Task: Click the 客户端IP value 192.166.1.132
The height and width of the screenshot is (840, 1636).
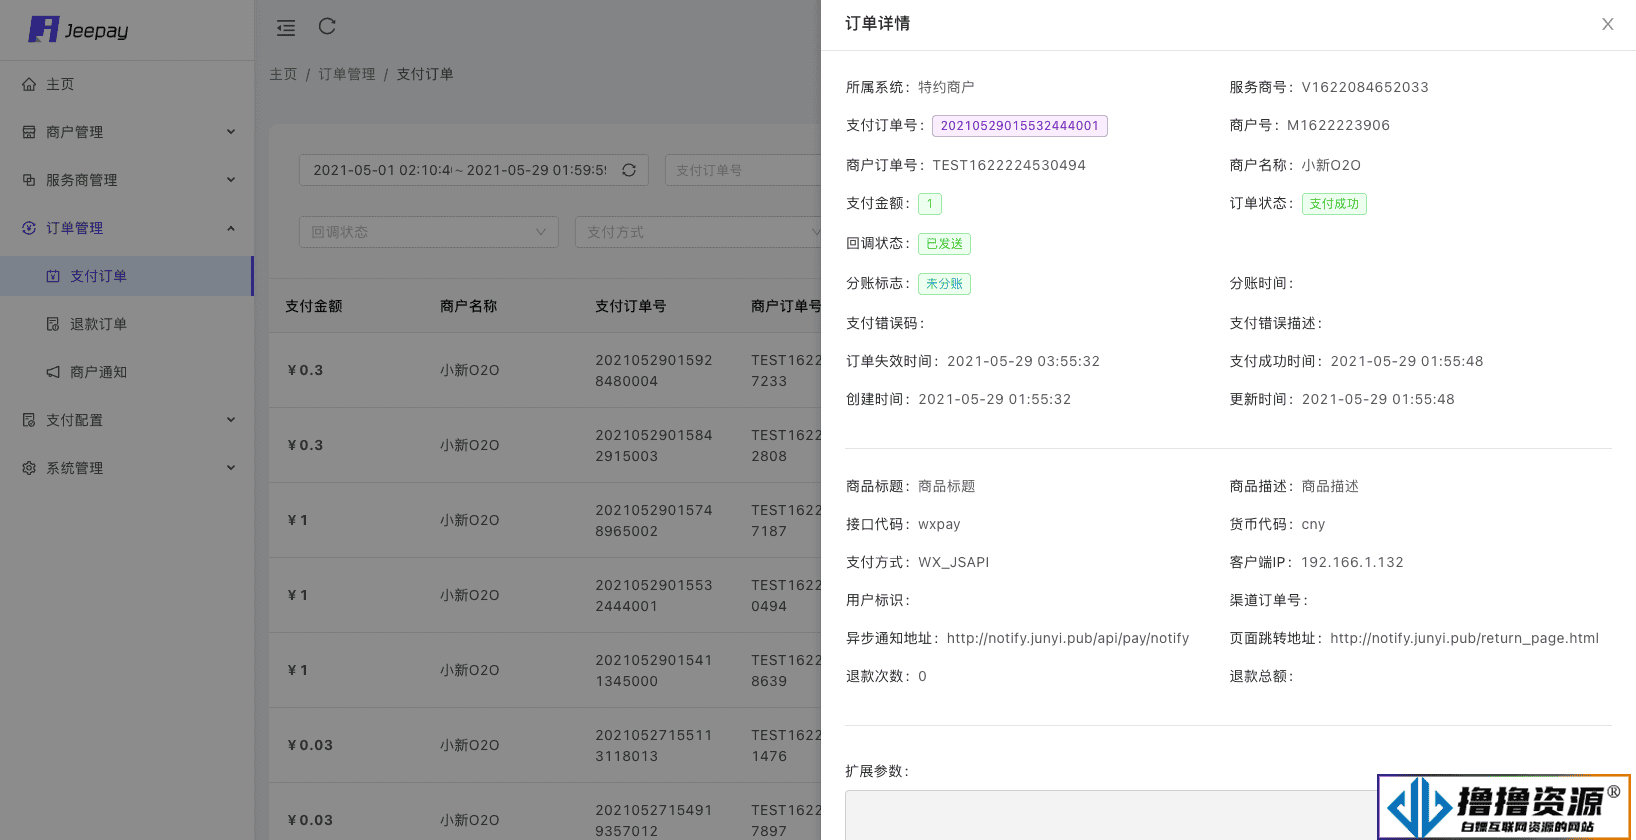Action: click(x=1352, y=562)
